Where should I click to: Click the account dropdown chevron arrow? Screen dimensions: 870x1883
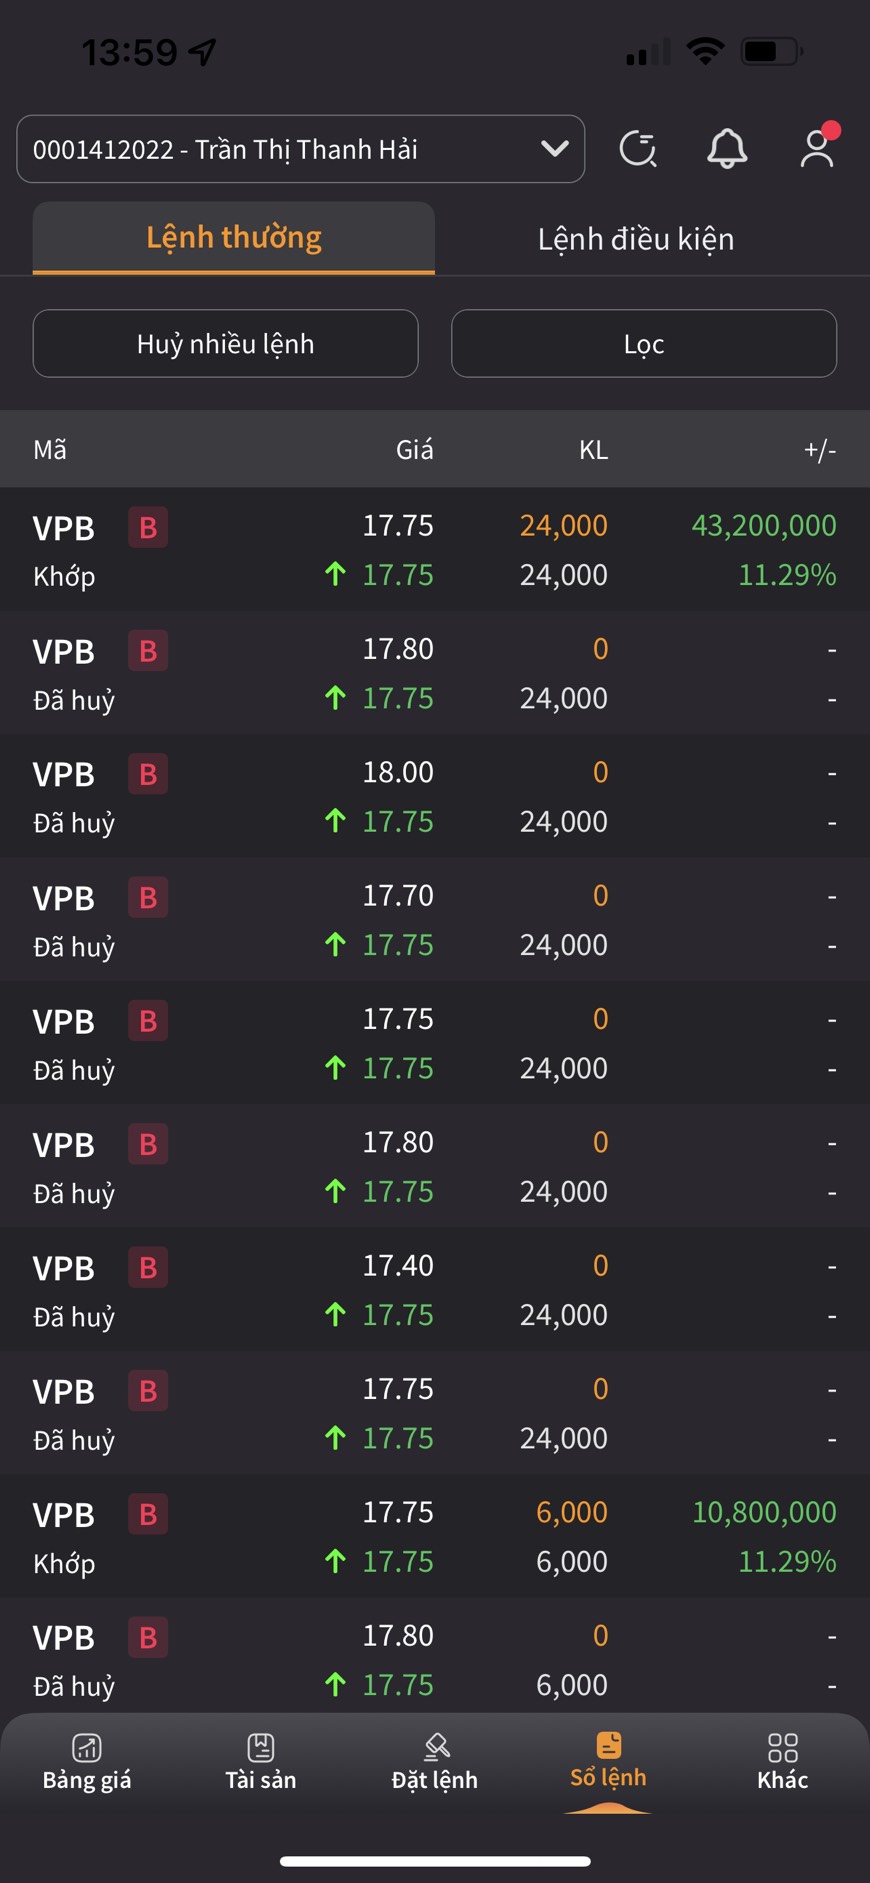click(554, 149)
